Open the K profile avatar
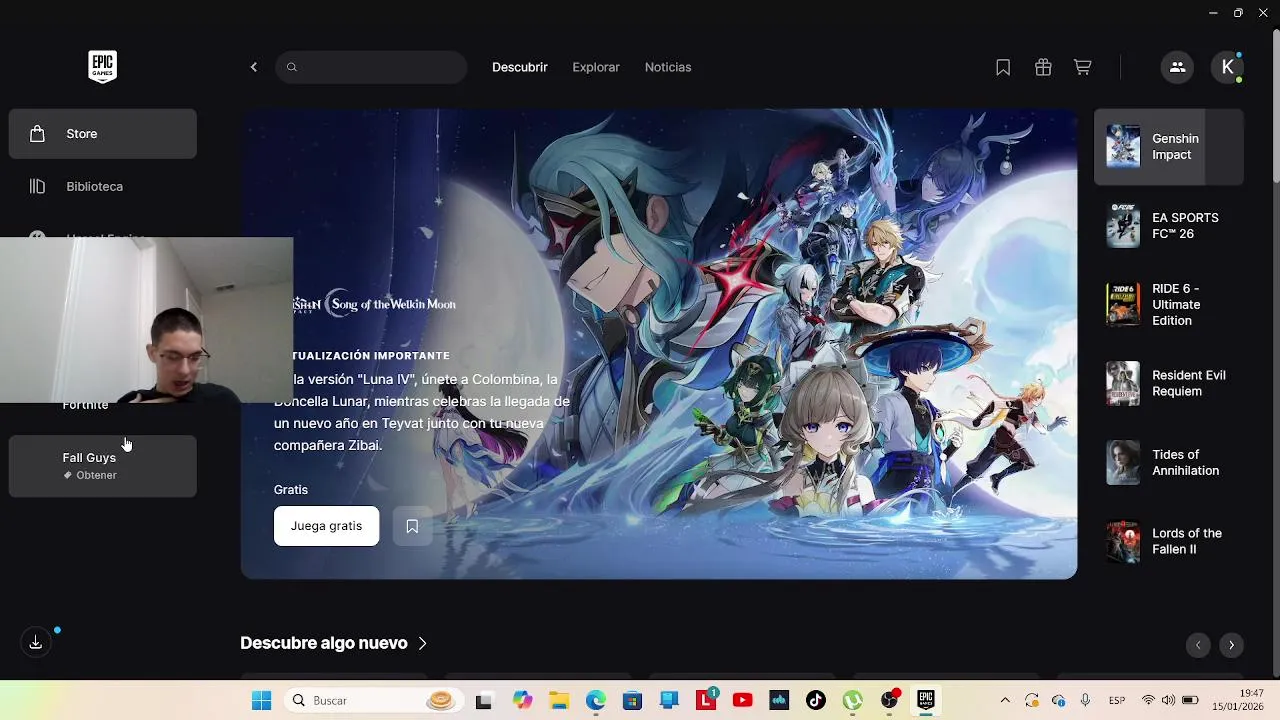This screenshot has width=1280, height=720. coord(1227,67)
